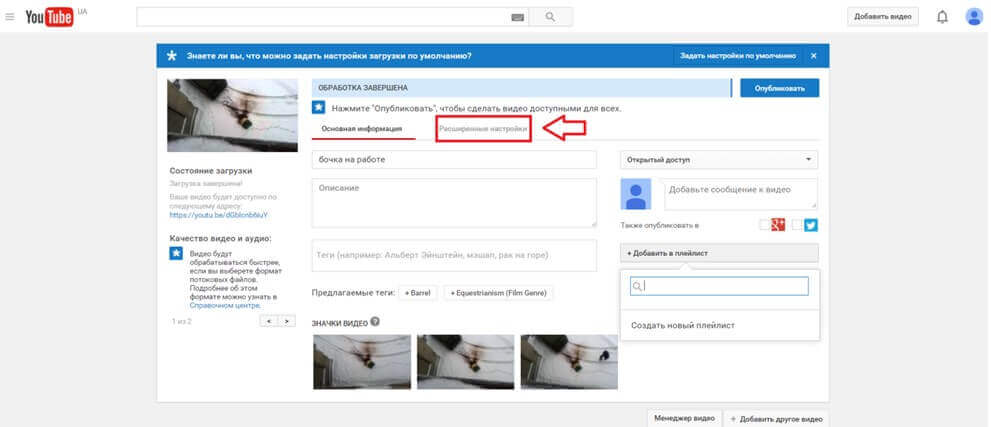
Task: Add the suggested Barrel tag
Action: coord(418,293)
